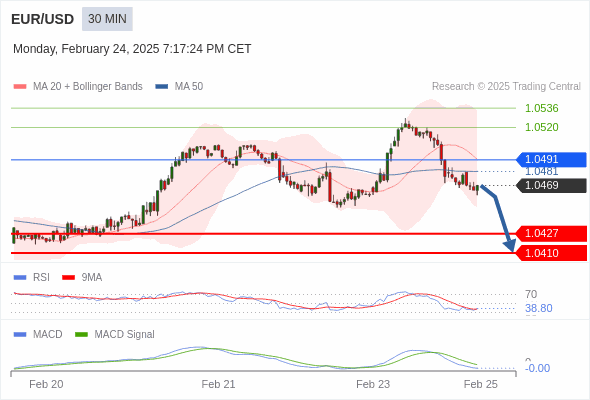Image resolution: width=590 pixels, height=400 pixels.
Task: Click the Research © 2025 Trading Central credit
Action: tap(506, 87)
